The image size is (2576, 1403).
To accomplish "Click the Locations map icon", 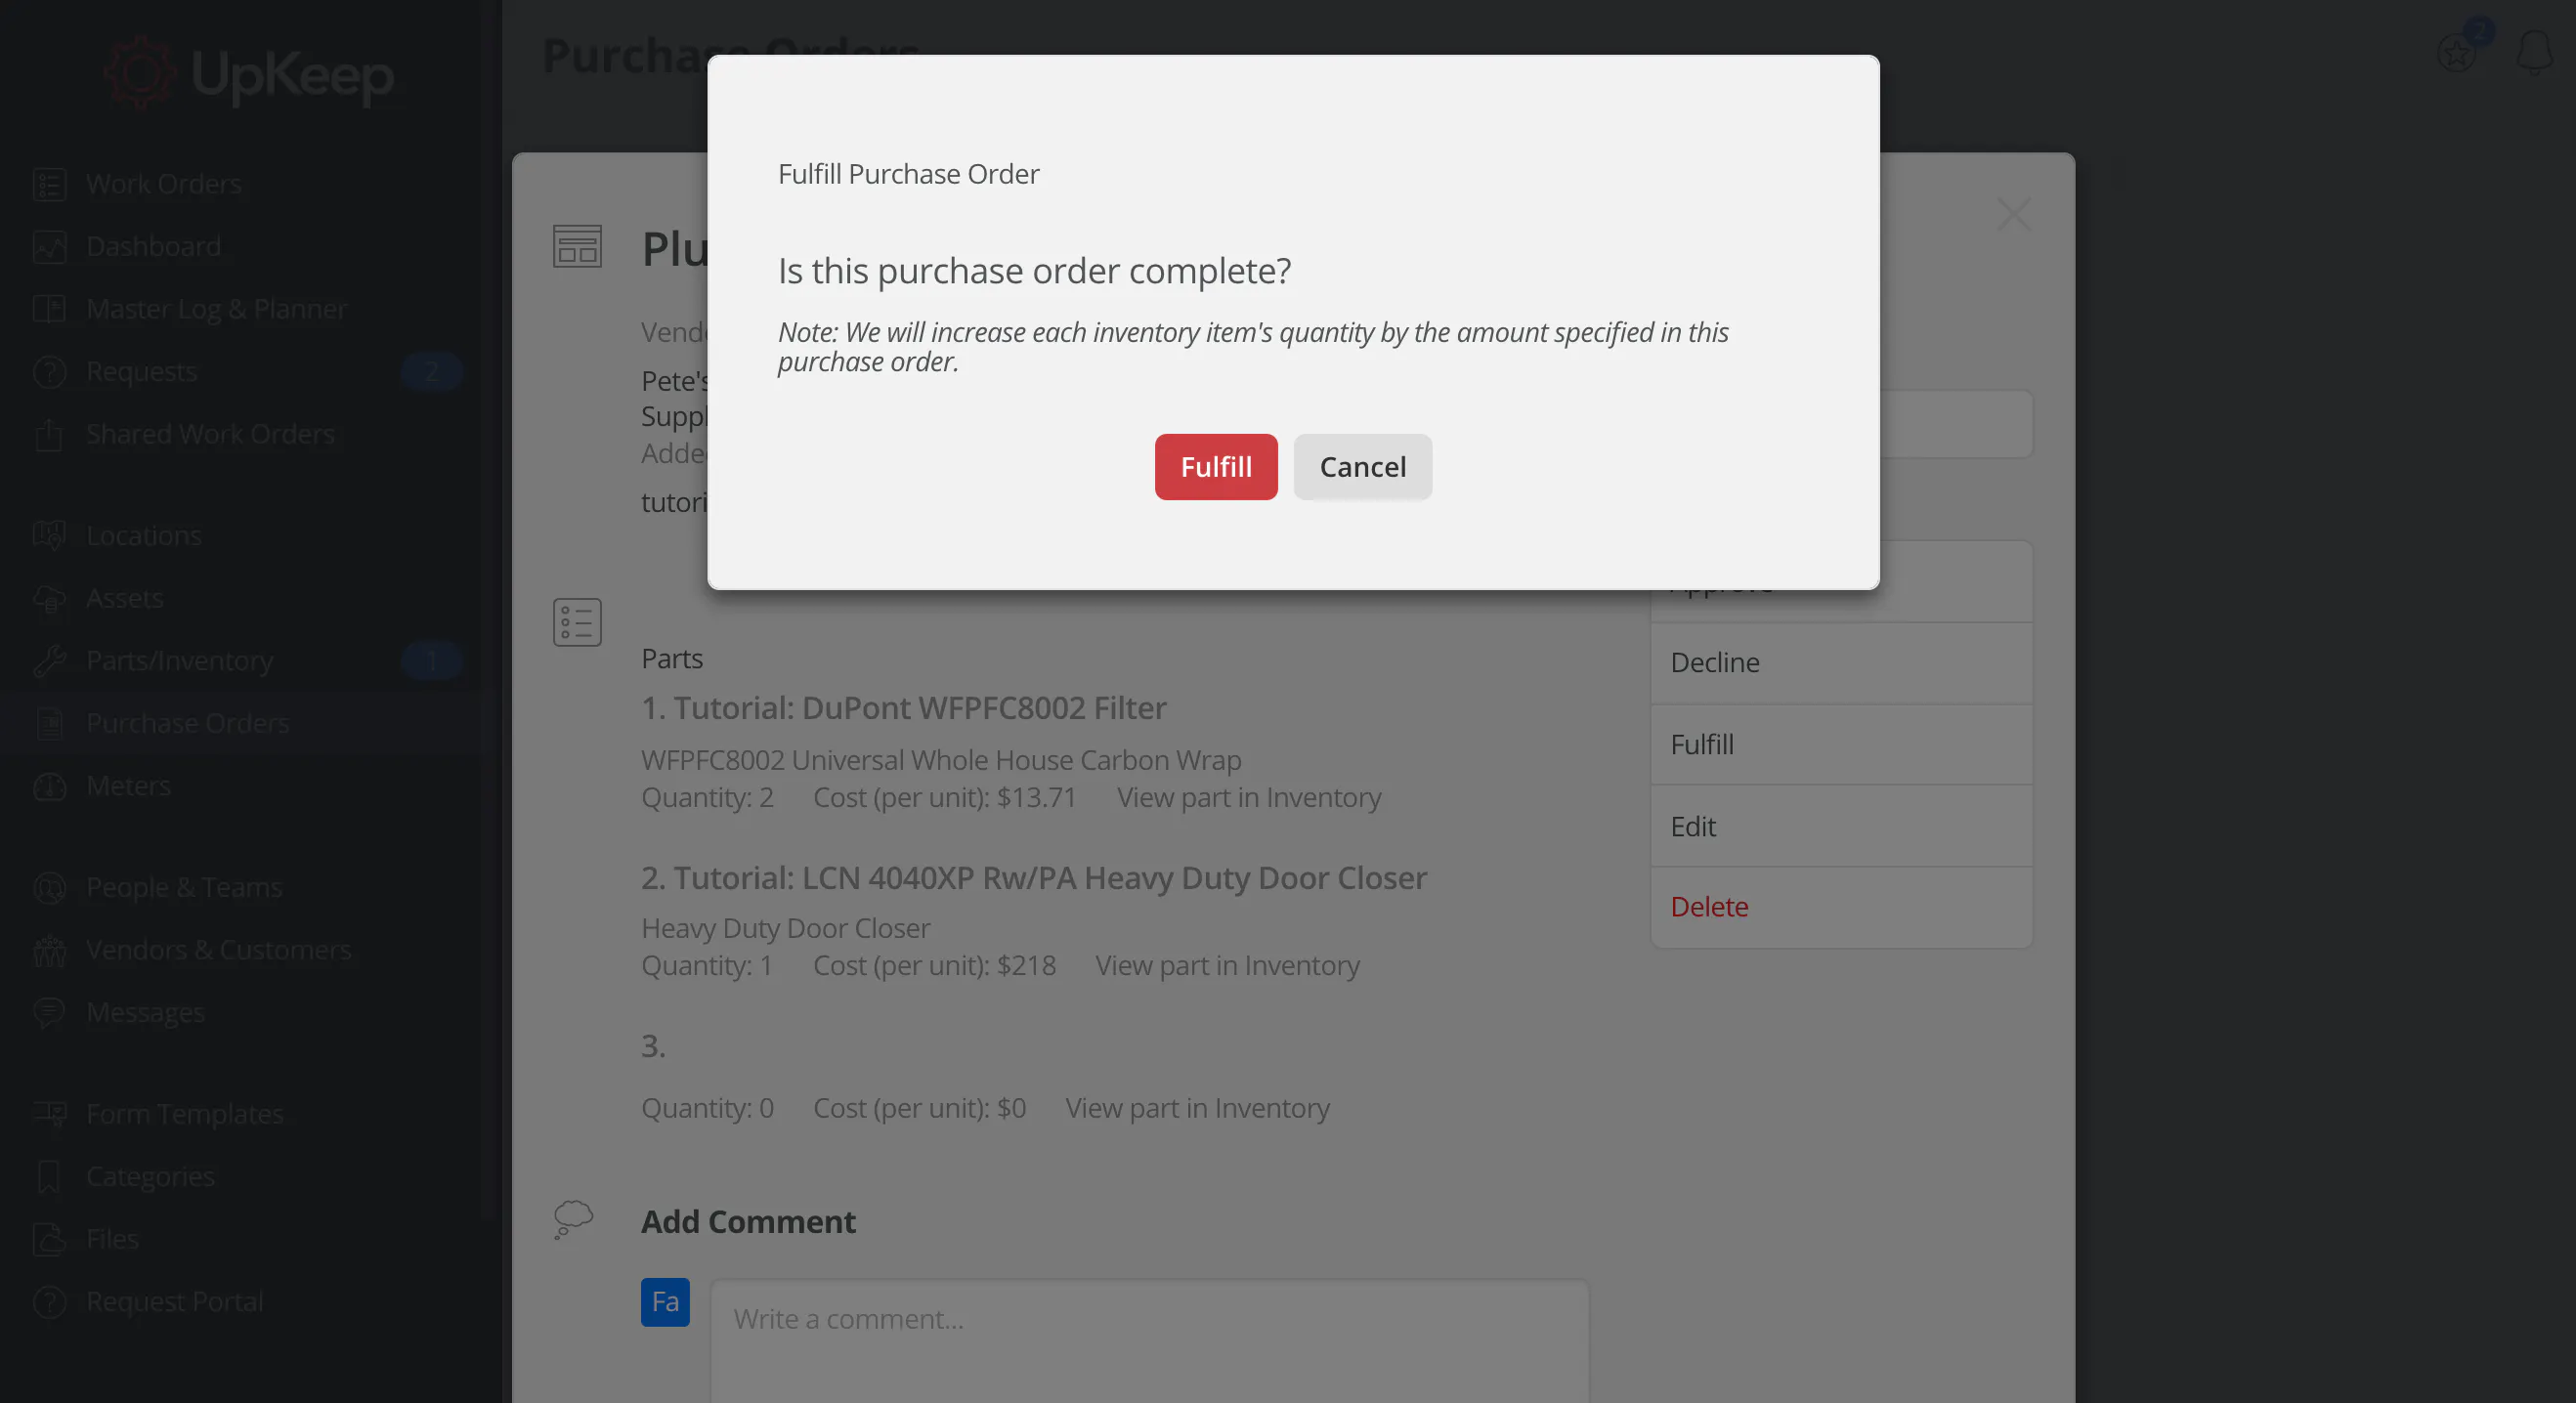I will tap(49, 536).
